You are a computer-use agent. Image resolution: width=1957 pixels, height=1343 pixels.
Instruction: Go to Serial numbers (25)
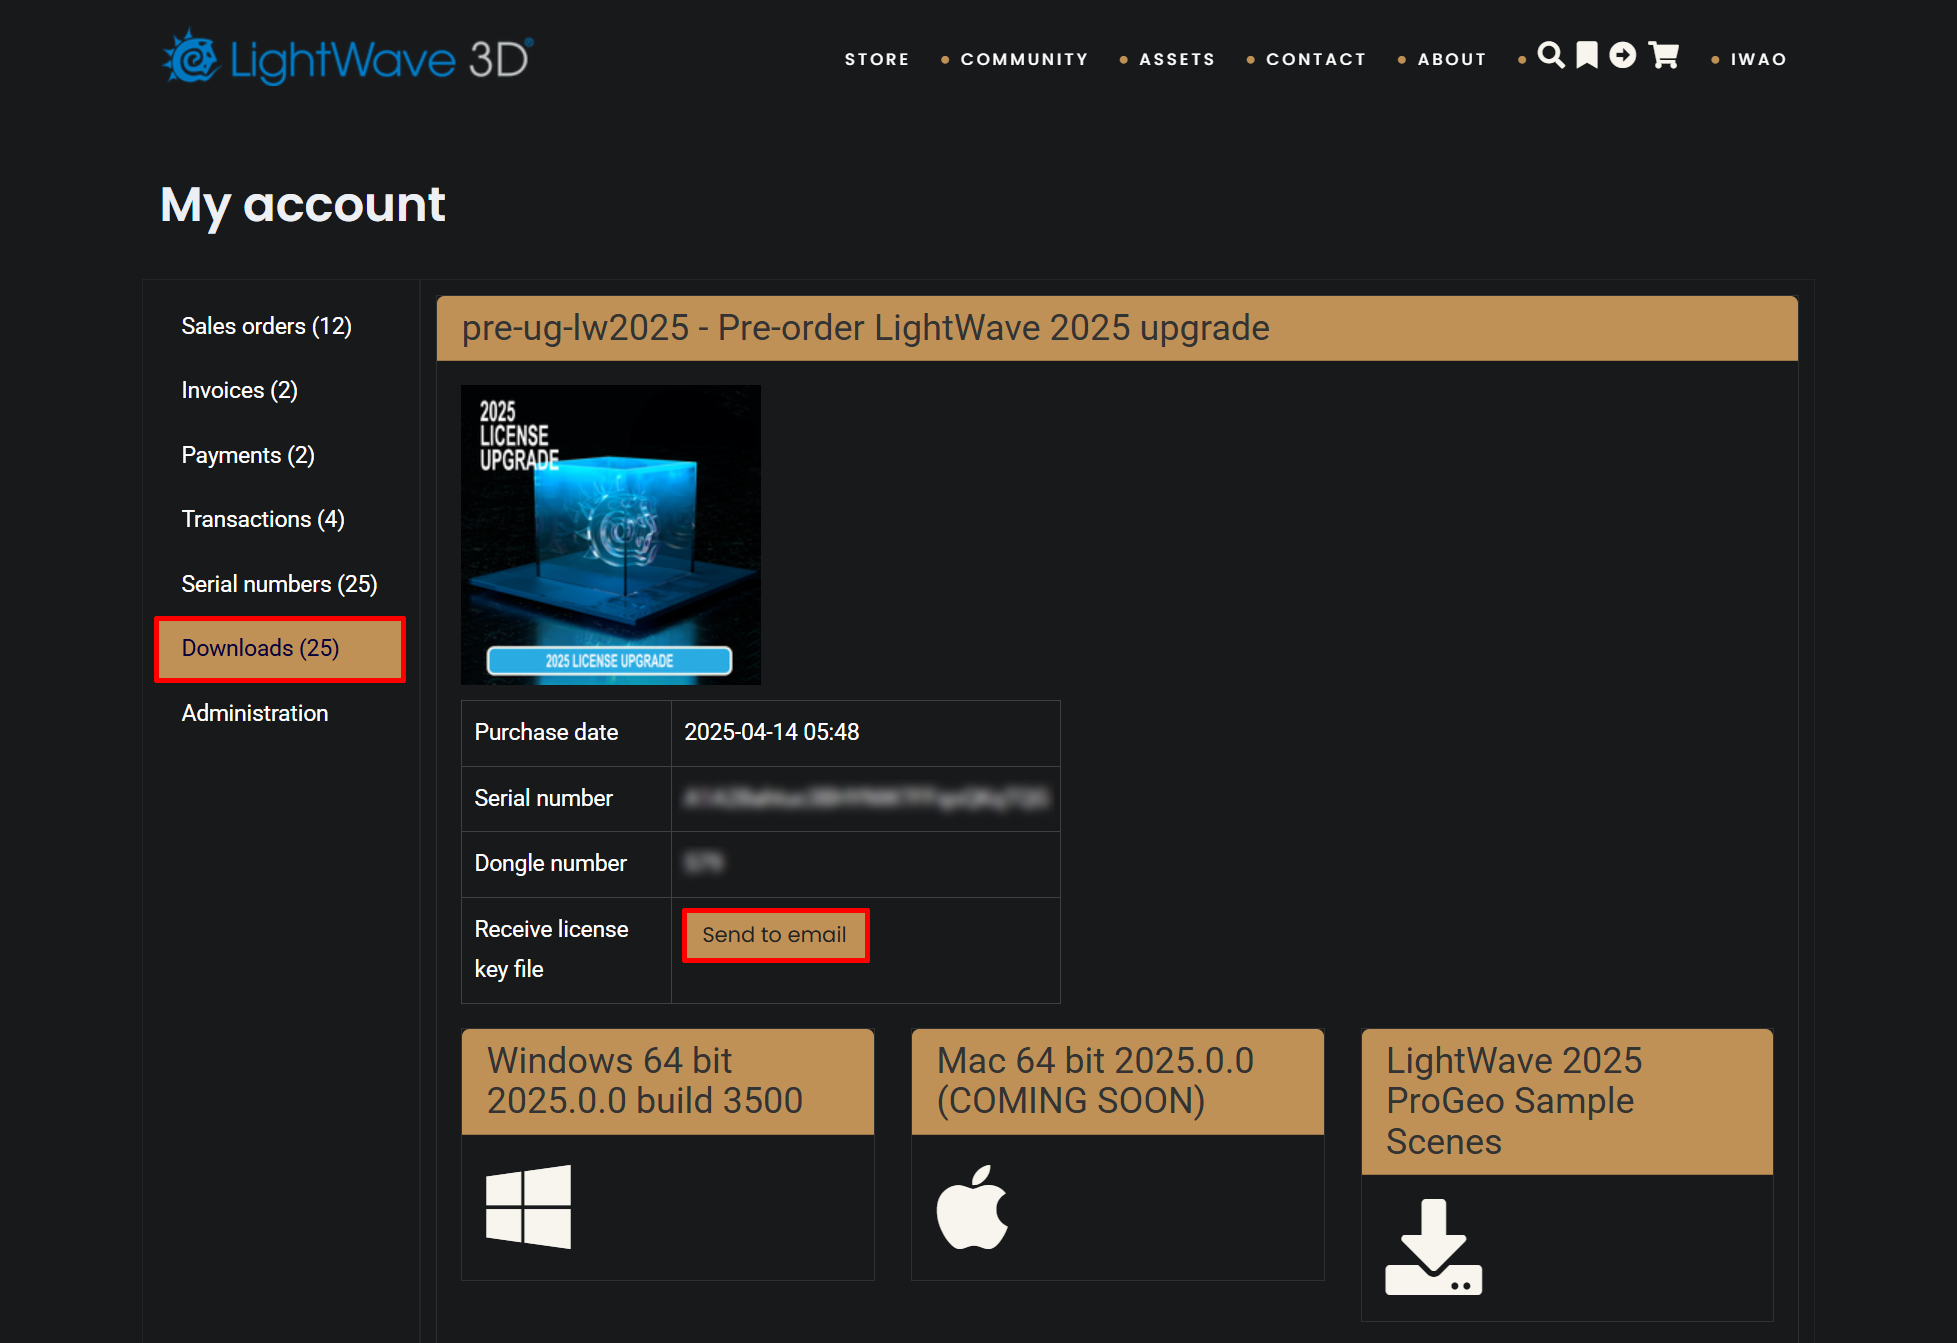279,584
